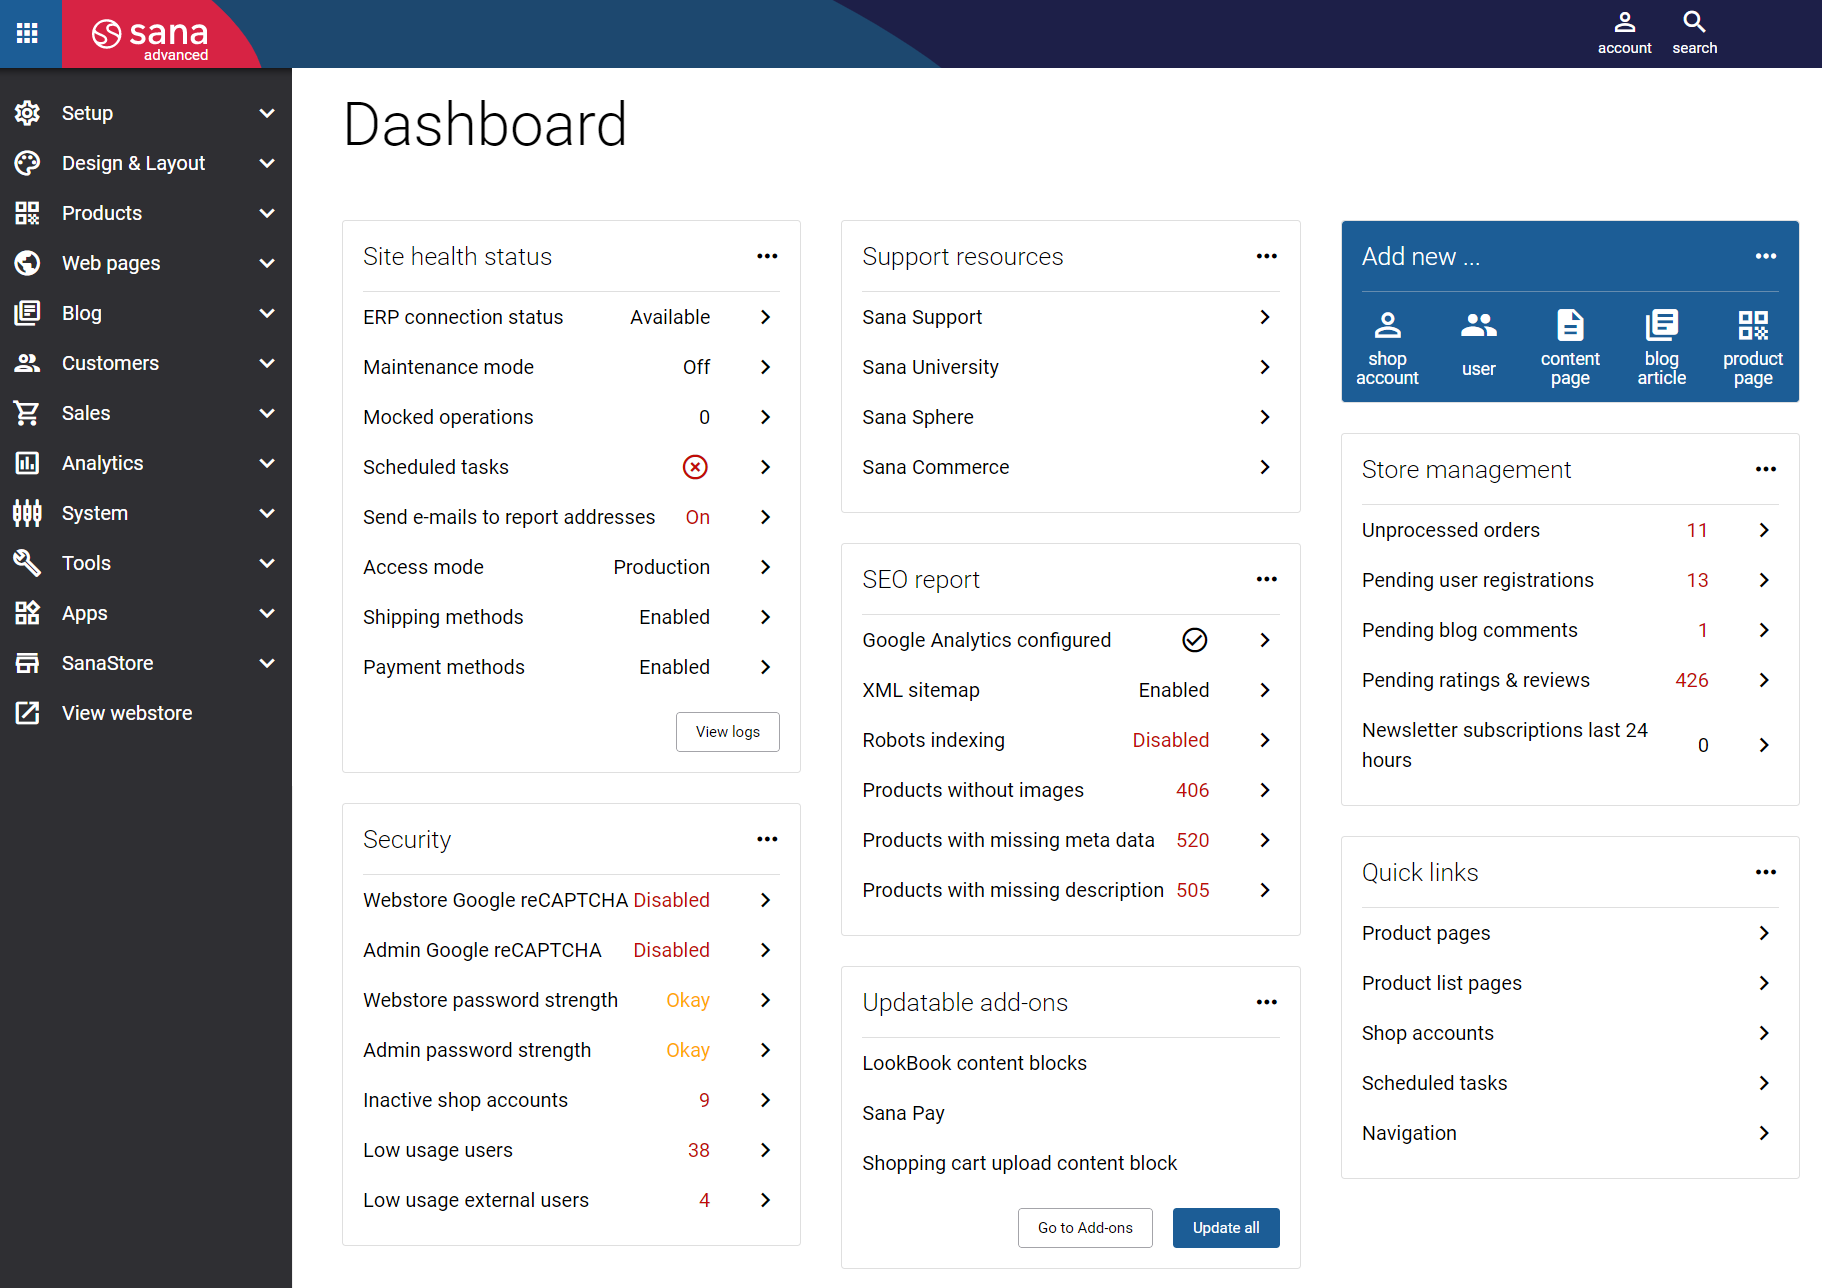Click the Google Analytics configured checkmark icon
1822x1288 pixels.
coord(1195,640)
